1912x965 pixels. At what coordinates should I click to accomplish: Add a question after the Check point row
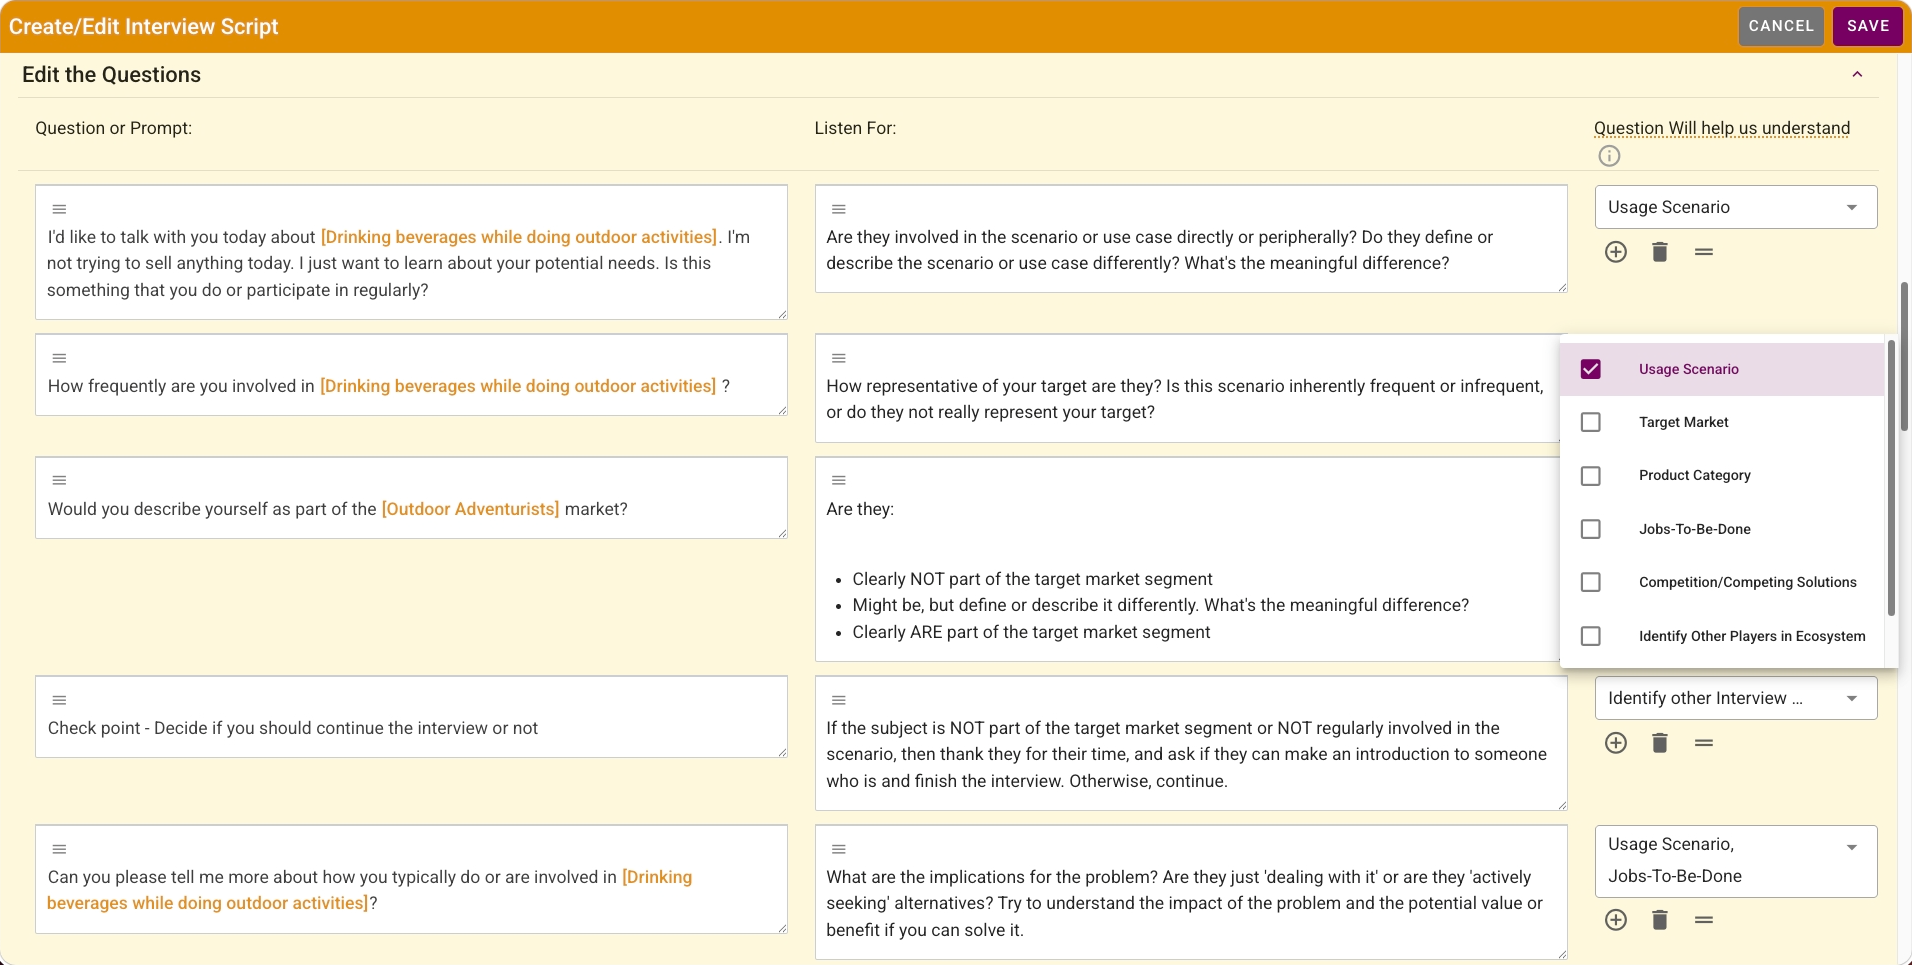pos(1616,743)
